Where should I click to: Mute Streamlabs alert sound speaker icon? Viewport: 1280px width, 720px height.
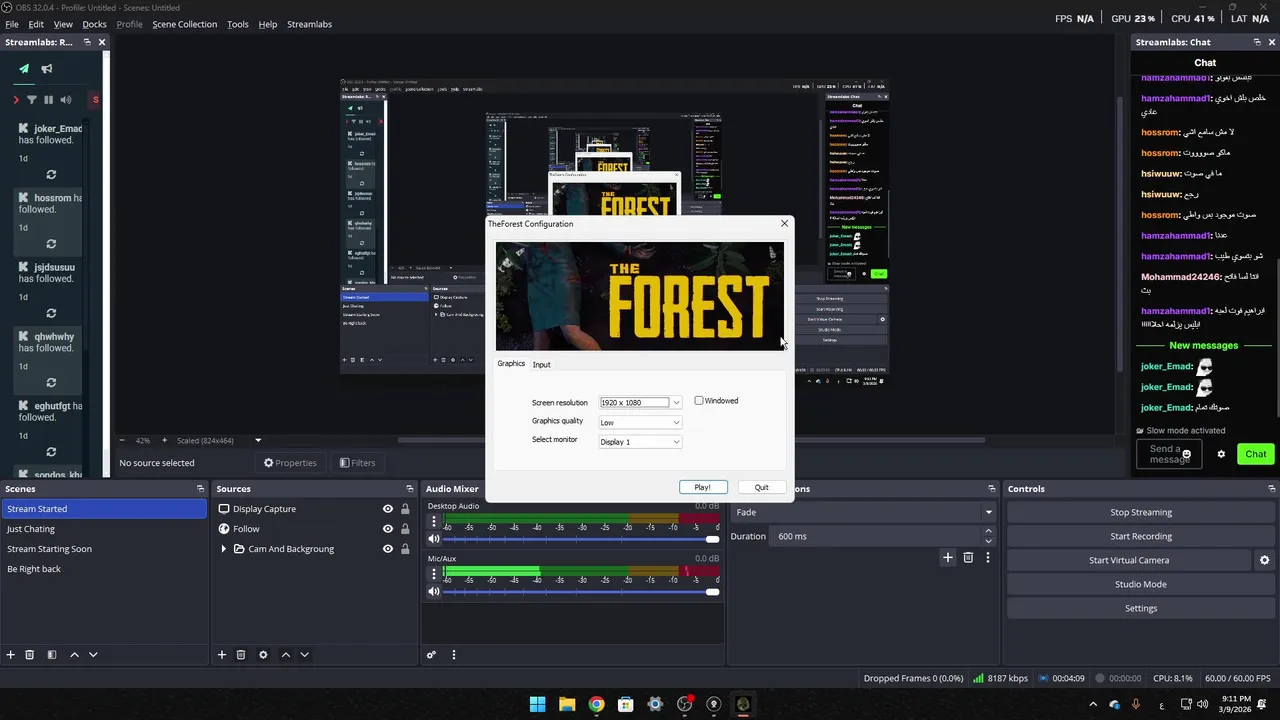[x=66, y=100]
